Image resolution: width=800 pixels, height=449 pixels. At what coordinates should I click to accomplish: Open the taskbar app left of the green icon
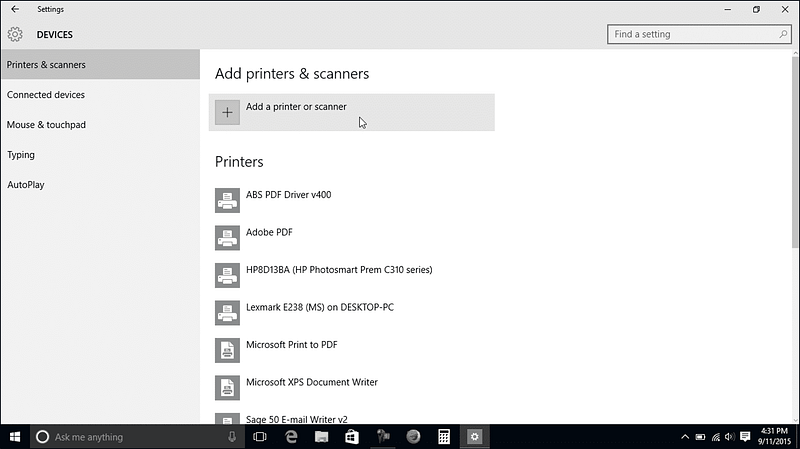(383, 437)
